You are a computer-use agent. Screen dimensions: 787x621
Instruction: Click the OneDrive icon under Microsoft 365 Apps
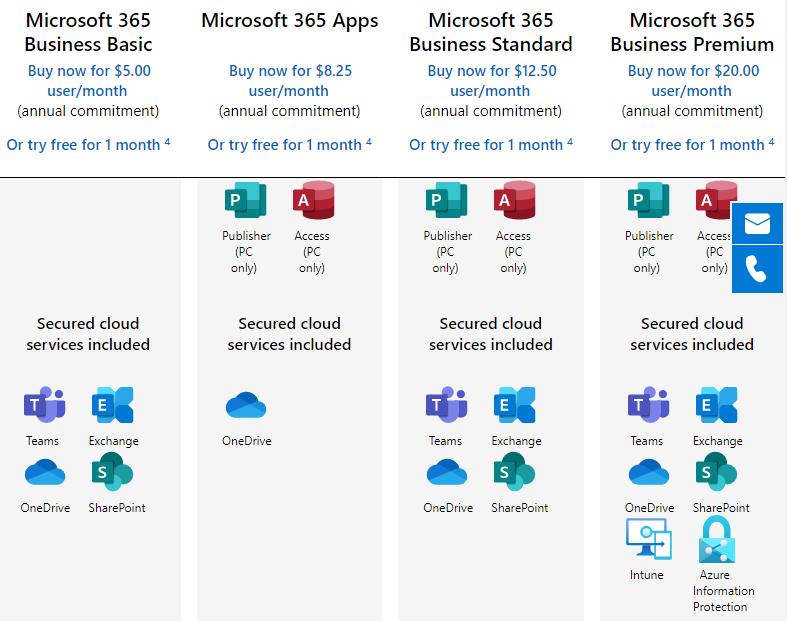(x=246, y=405)
